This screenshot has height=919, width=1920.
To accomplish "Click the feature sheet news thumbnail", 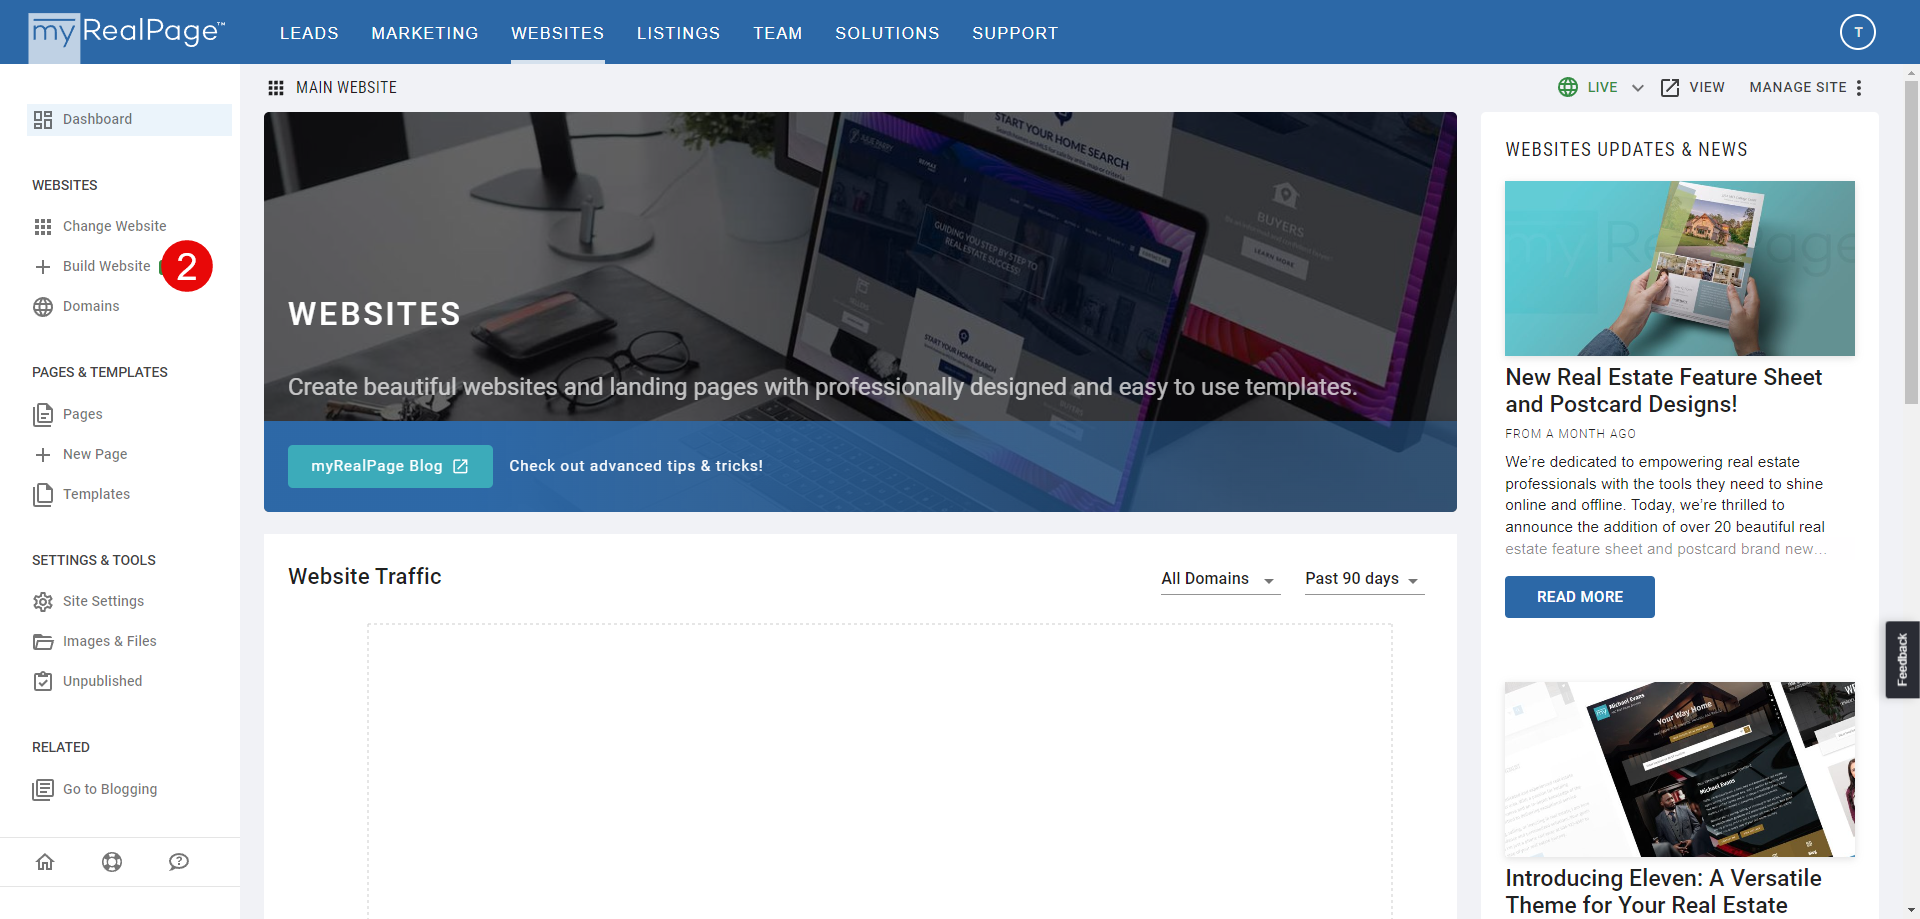I will [1680, 268].
